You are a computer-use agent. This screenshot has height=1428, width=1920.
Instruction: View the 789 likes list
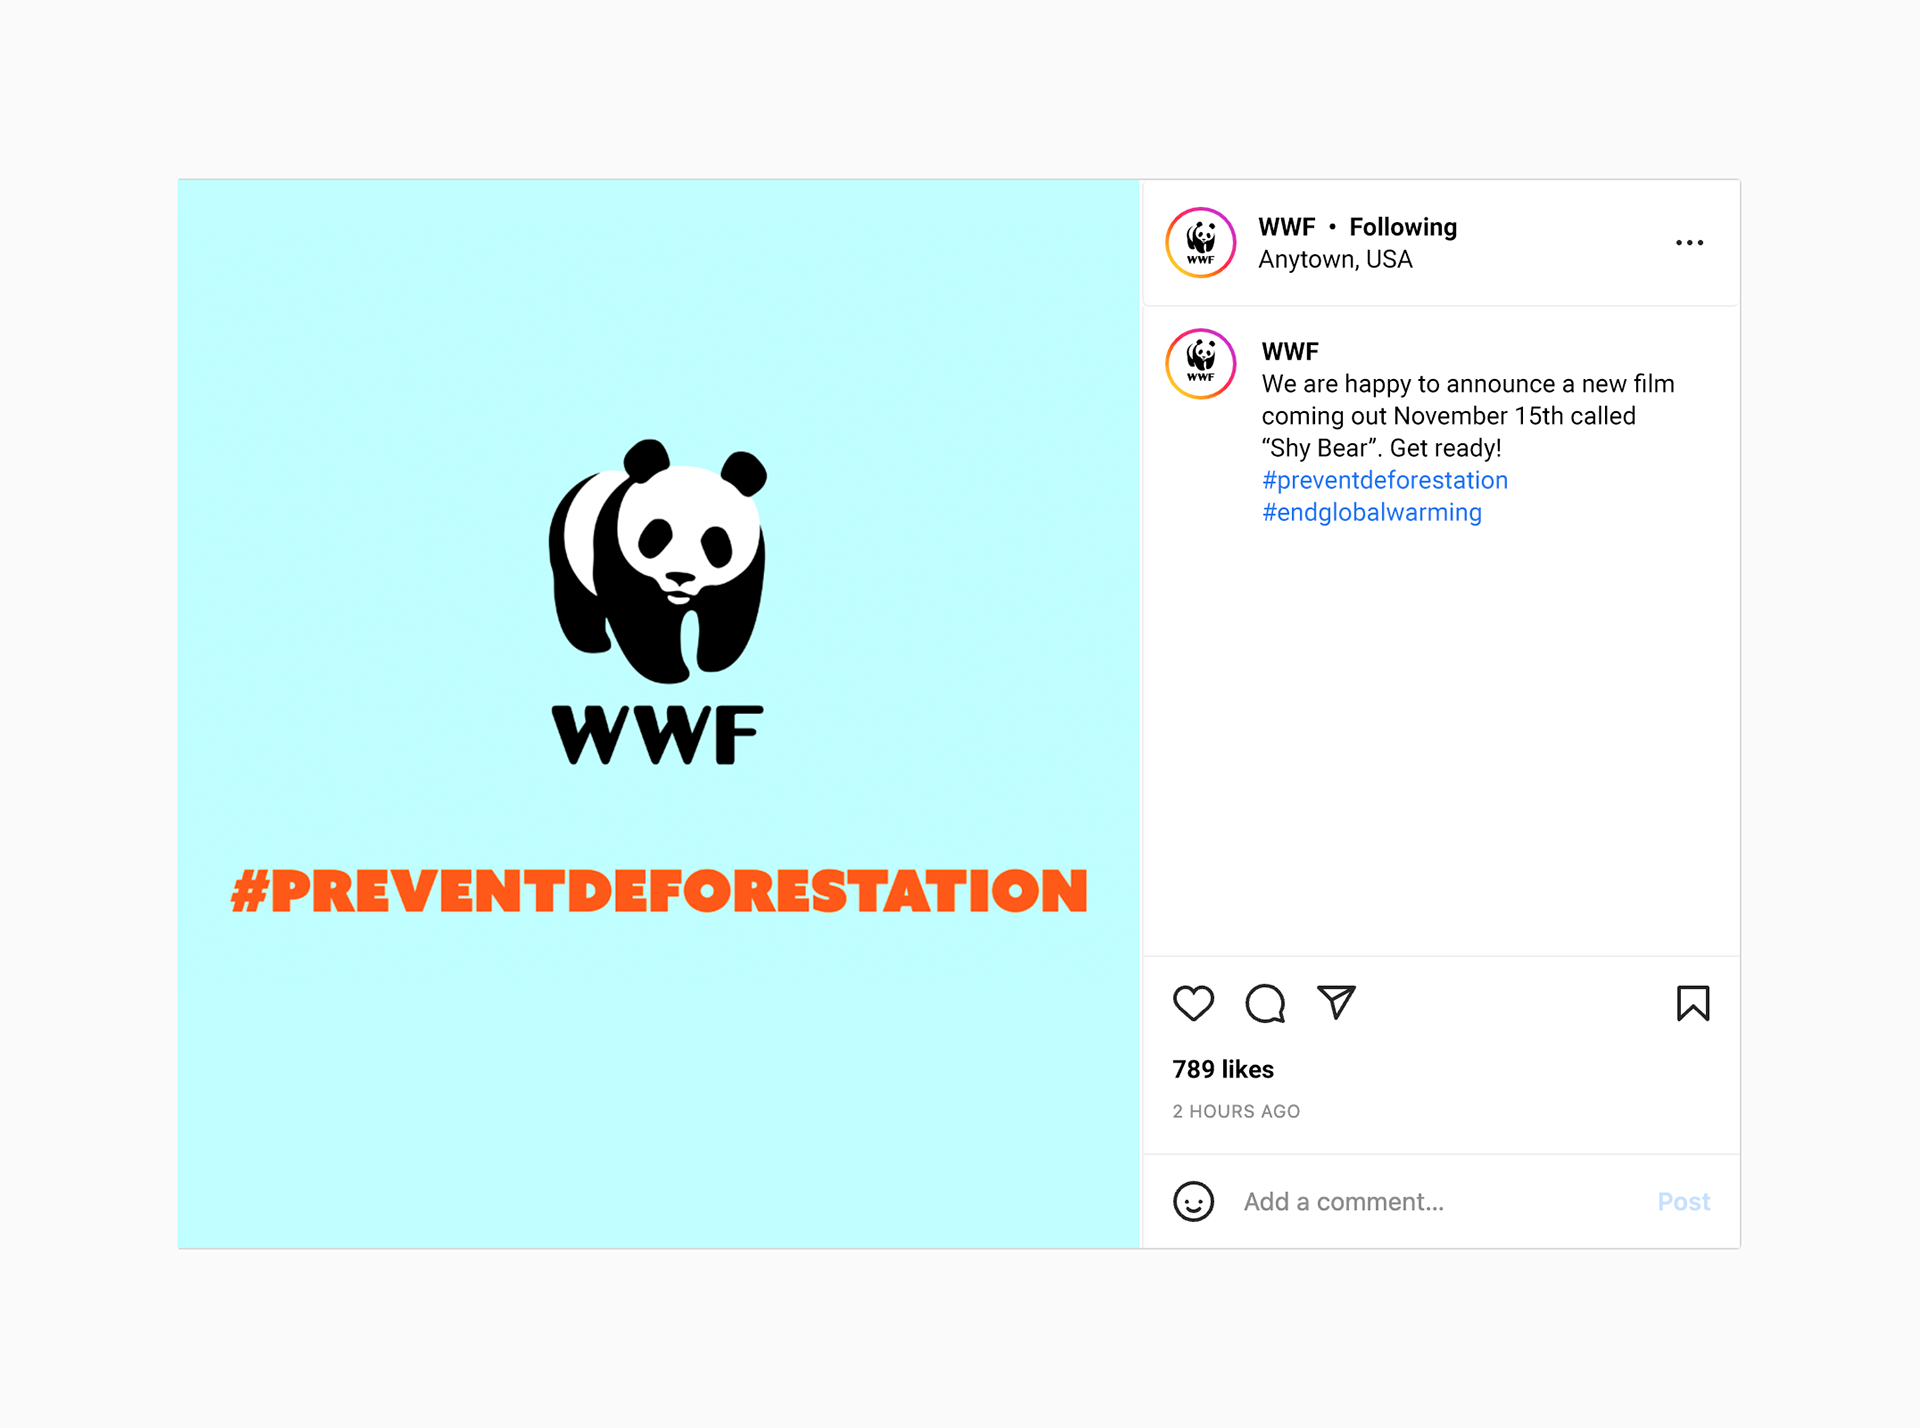pyautogui.click(x=1223, y=1069)
